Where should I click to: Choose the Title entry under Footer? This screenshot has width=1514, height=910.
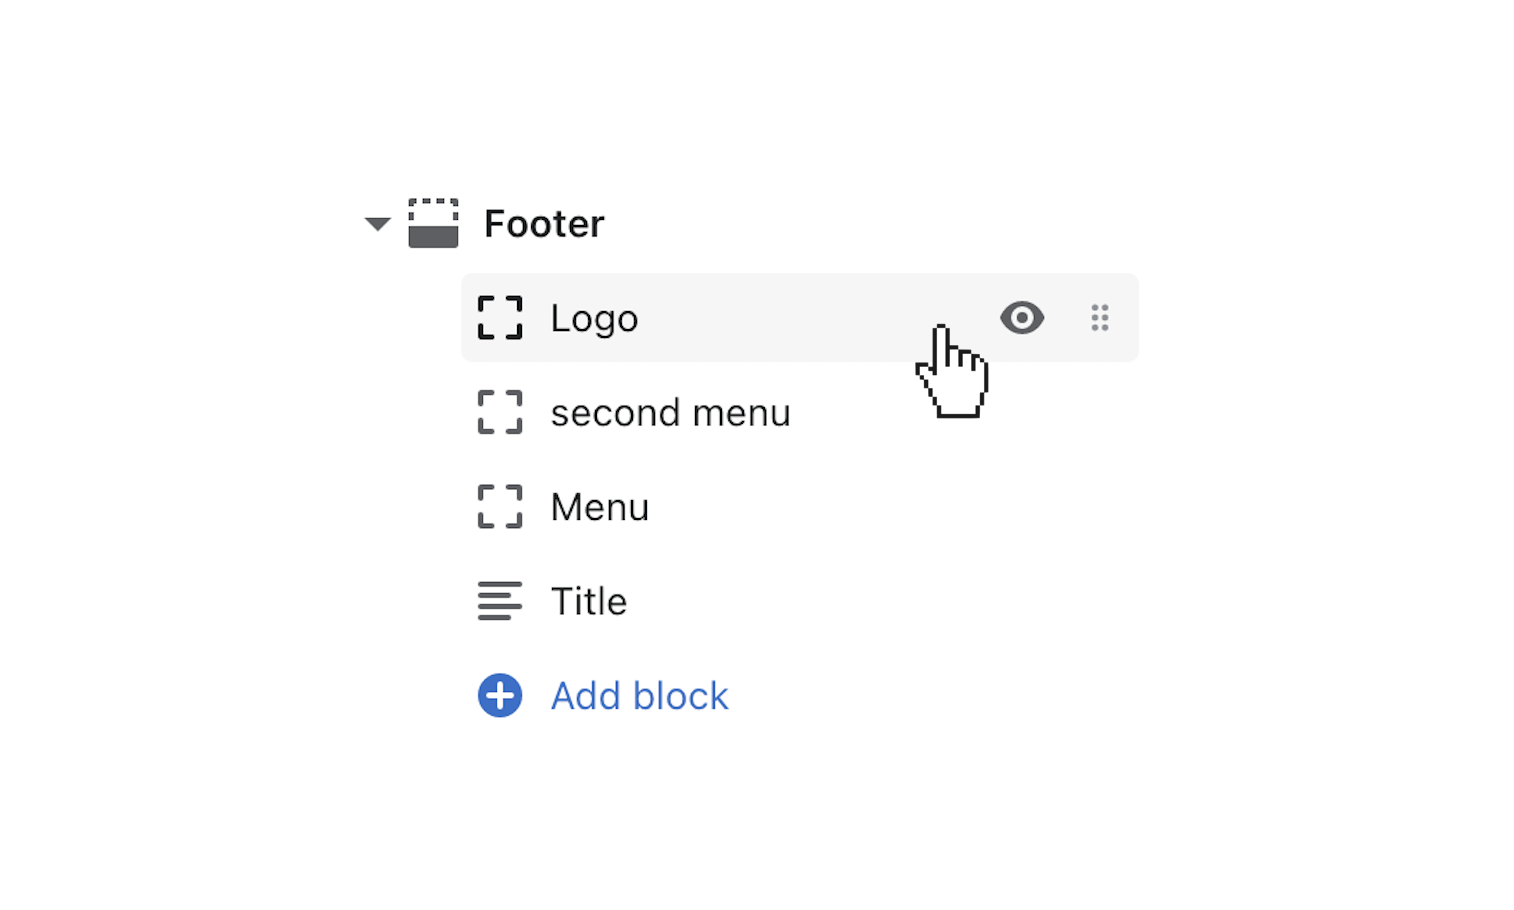(588, 602)
